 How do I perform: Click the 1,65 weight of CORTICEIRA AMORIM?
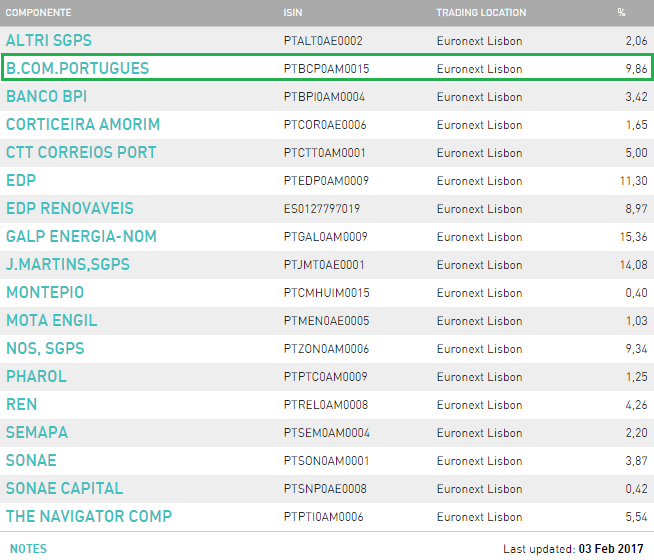[636, 125]
